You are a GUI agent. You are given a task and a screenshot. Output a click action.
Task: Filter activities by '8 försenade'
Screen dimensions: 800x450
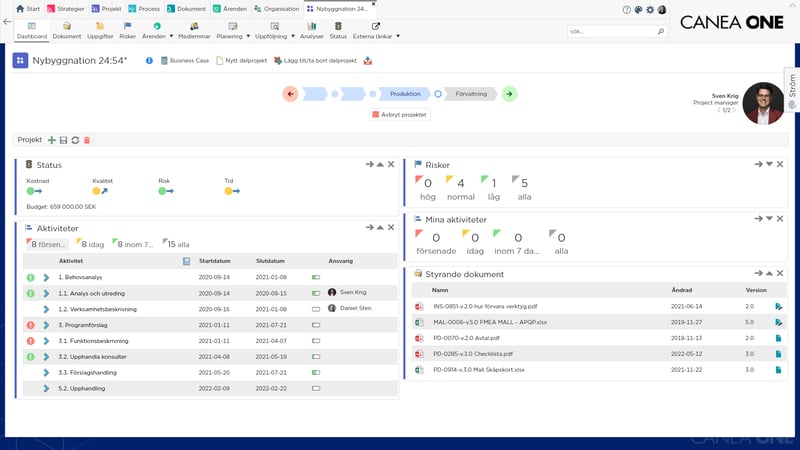[x=48, y=243]
